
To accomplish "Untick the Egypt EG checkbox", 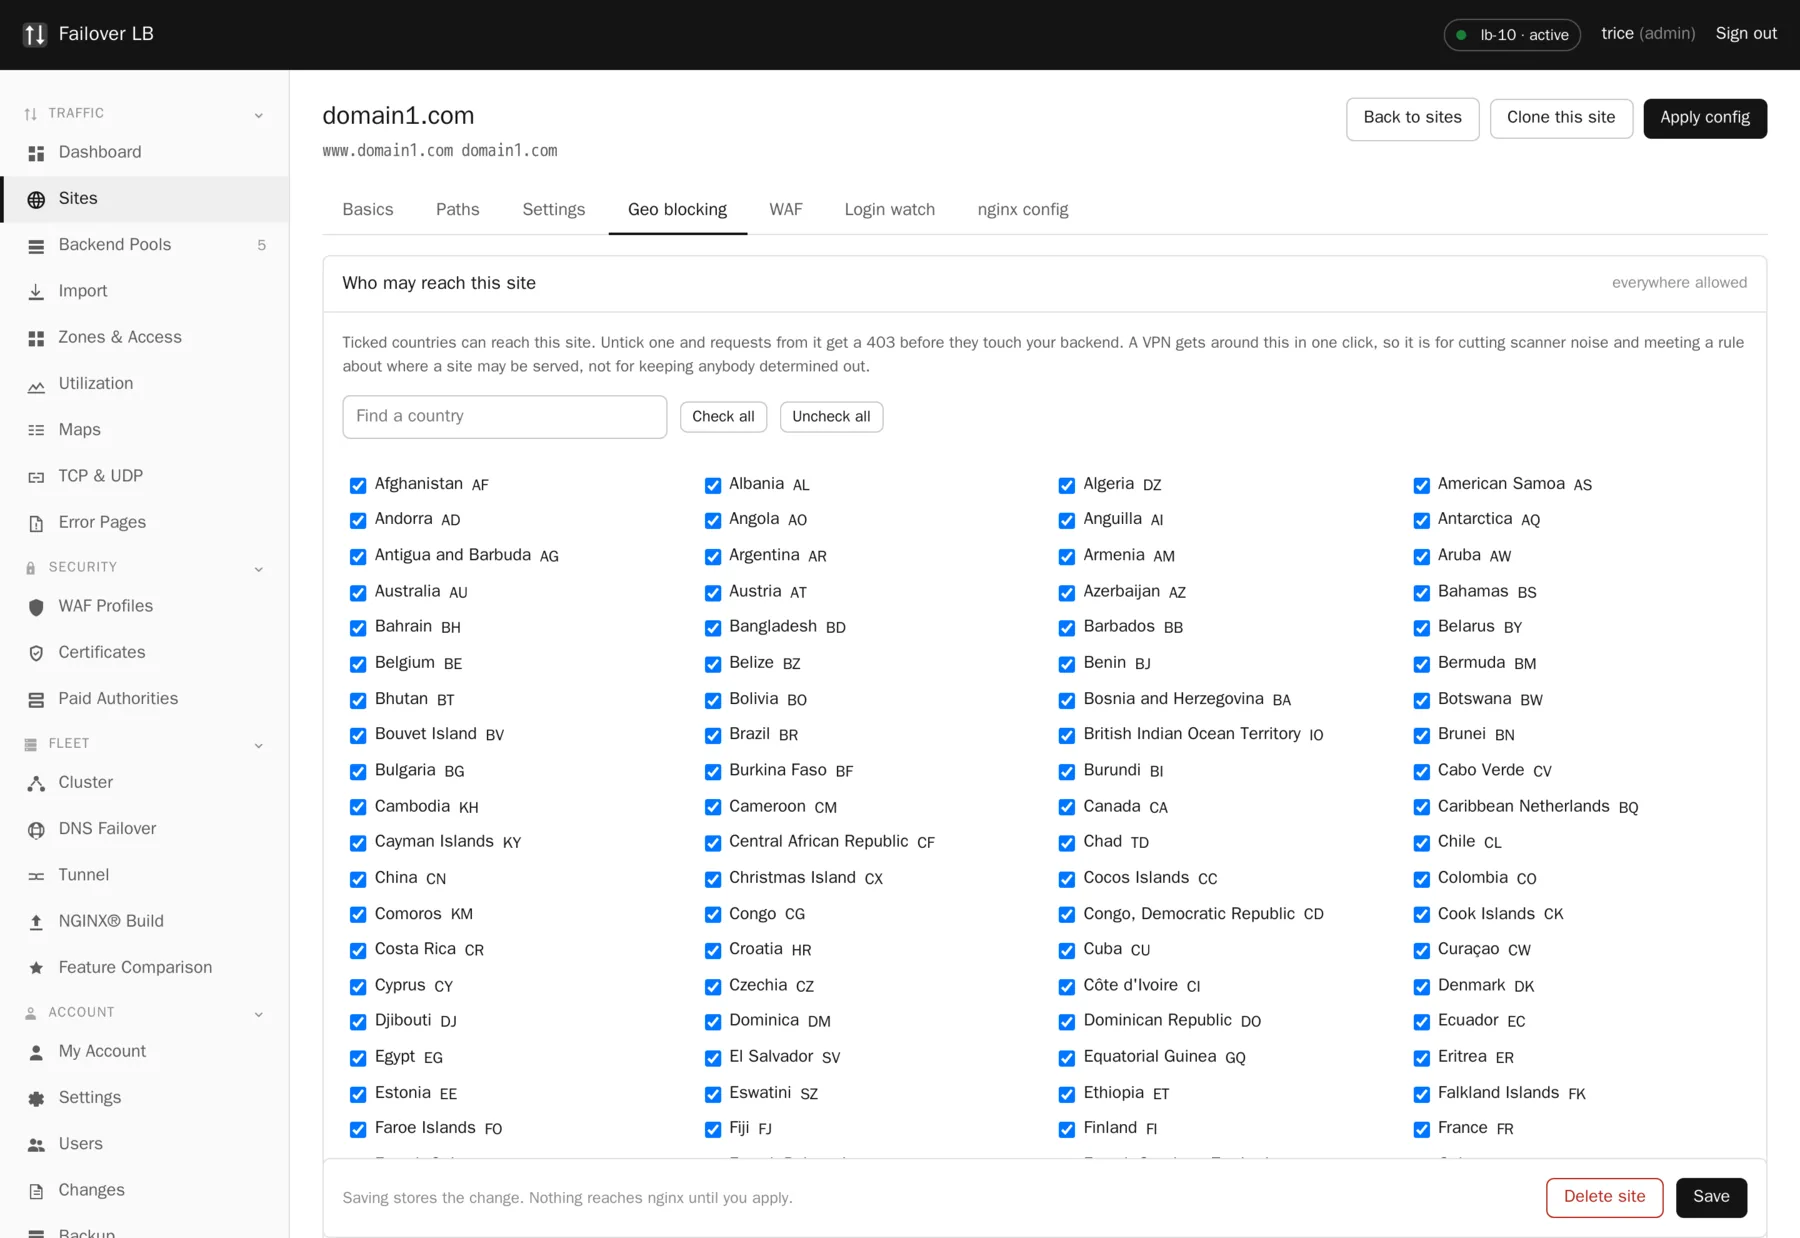I will [357, 1058].
